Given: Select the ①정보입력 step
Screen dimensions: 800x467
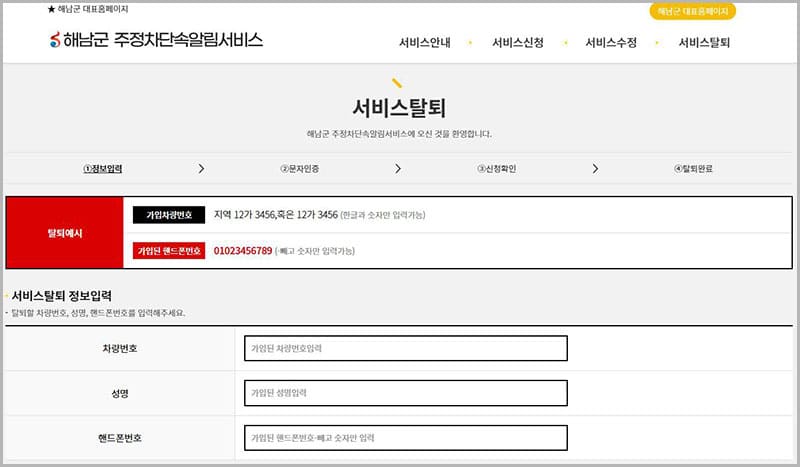Looking at the screenshot, I should click(109, 169).
